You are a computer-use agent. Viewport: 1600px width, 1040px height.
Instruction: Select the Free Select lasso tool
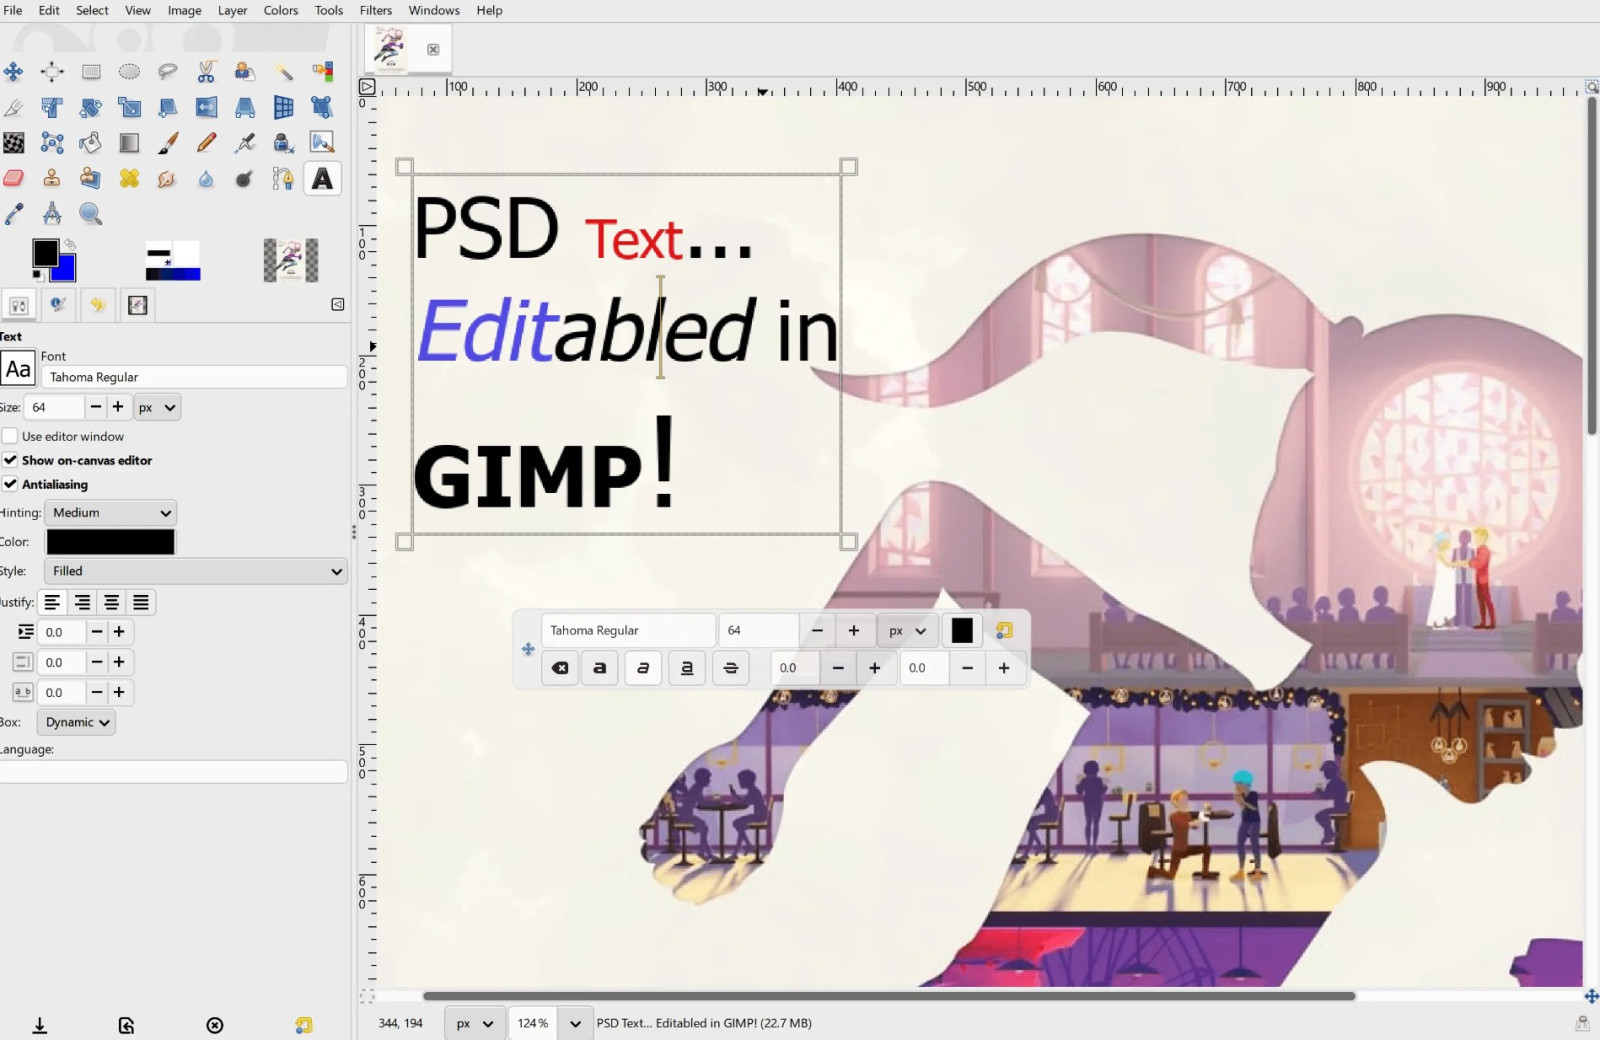tap(168, 71)
